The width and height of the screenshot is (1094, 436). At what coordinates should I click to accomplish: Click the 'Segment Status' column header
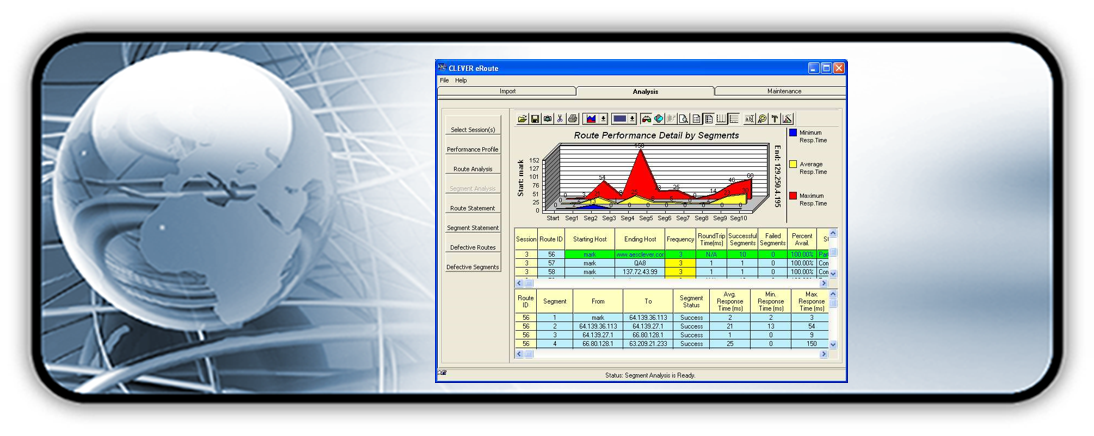coord(691,301)
